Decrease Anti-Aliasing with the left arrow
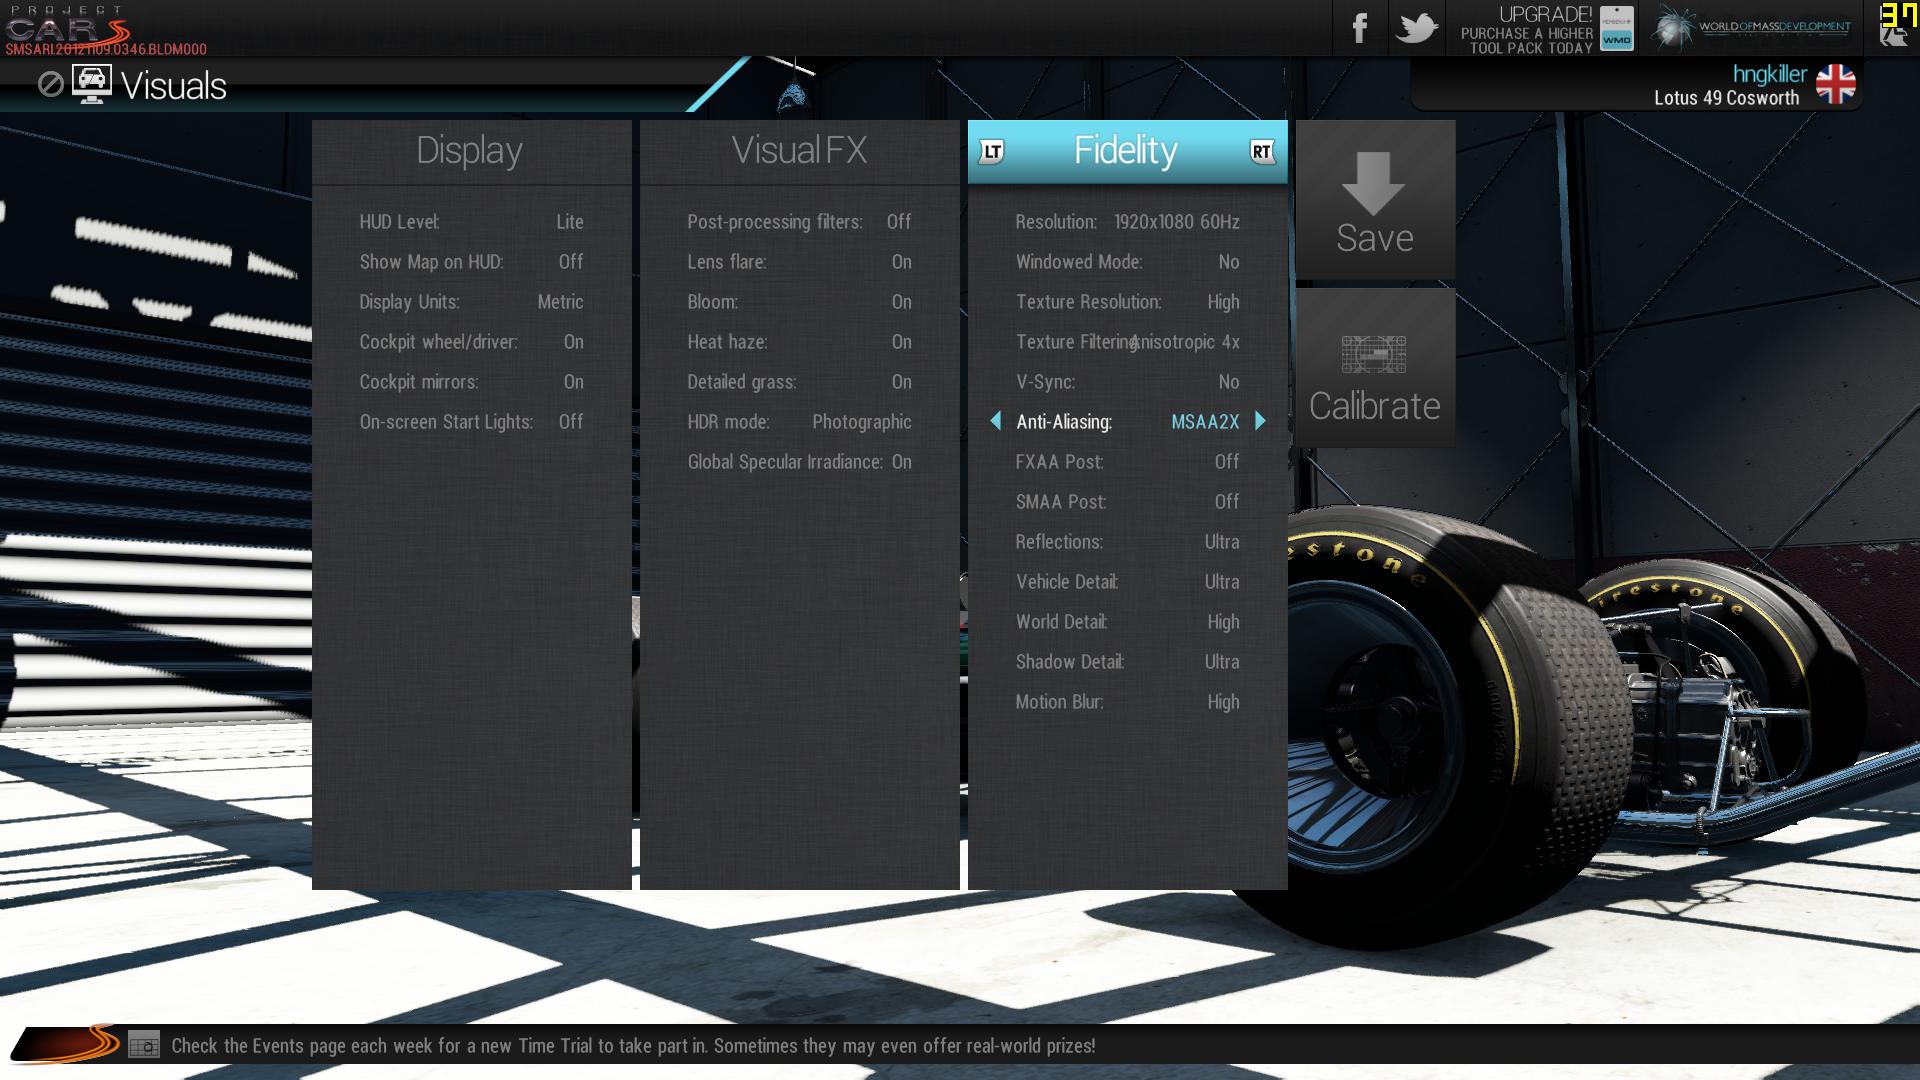Image resolution: width=1920 pixels, height=1080 pixels. (995, 421)
